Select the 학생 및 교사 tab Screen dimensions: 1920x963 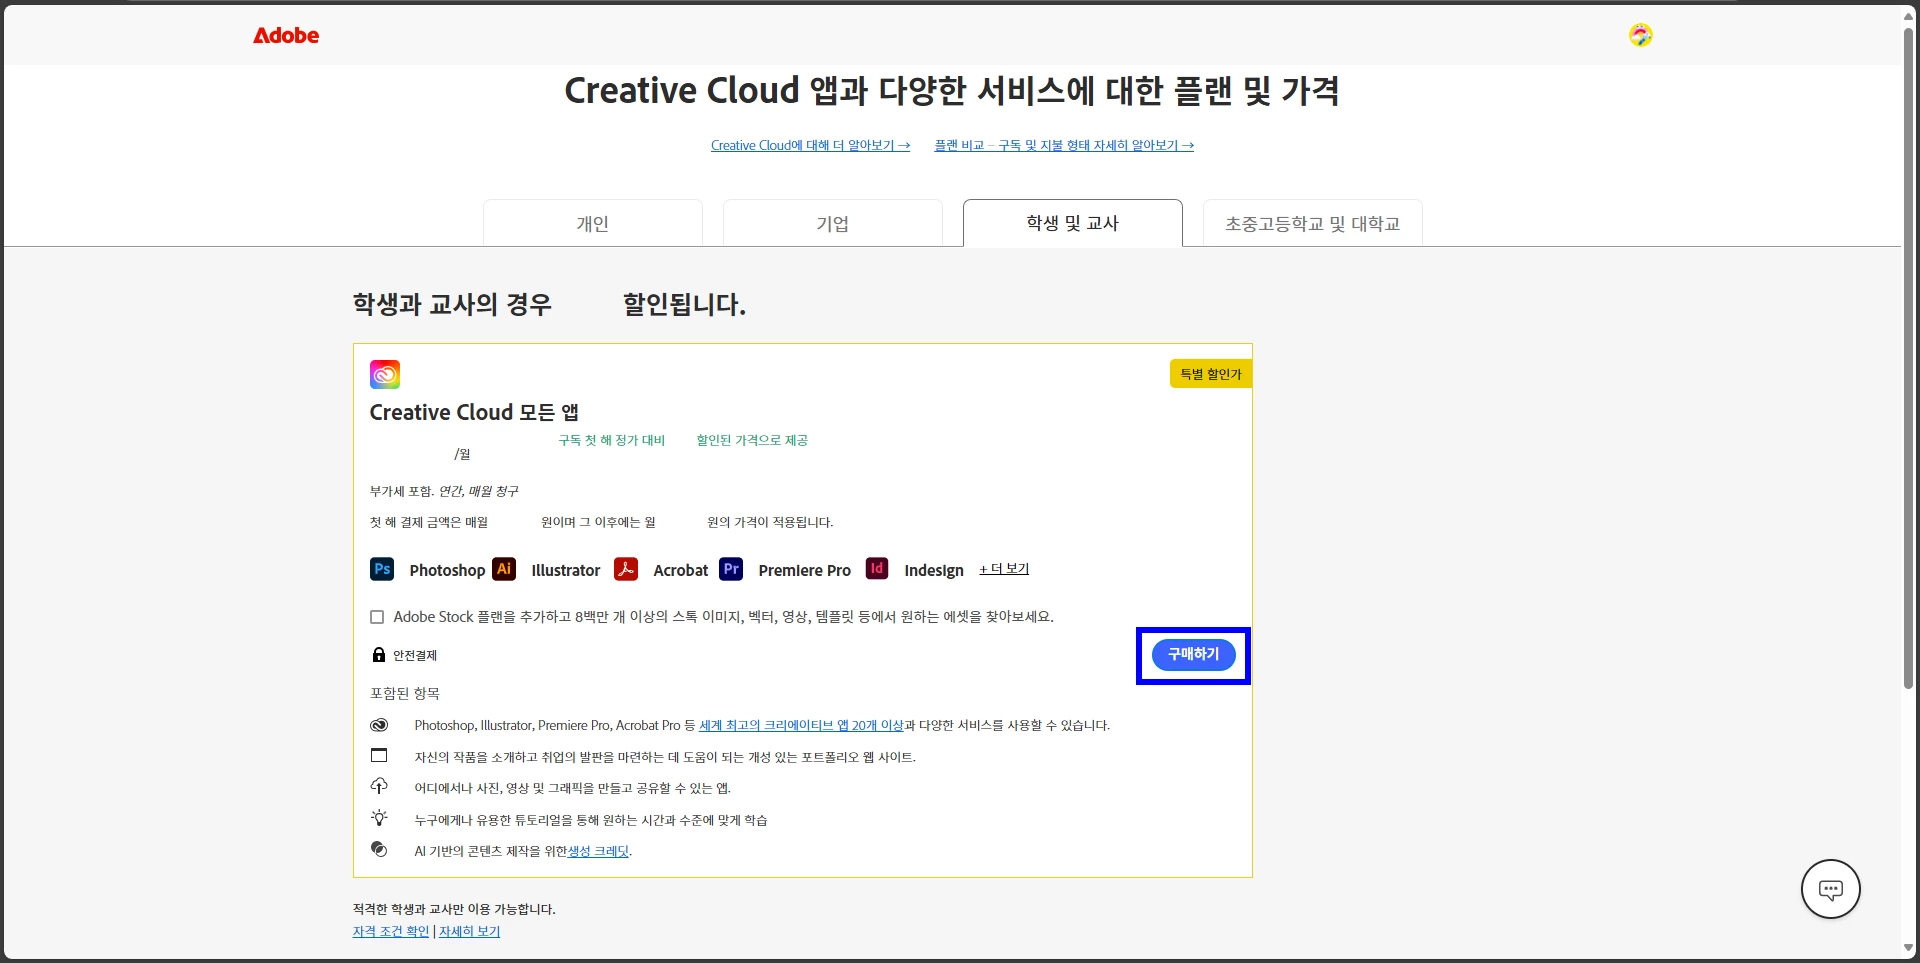click(1073, 223)
